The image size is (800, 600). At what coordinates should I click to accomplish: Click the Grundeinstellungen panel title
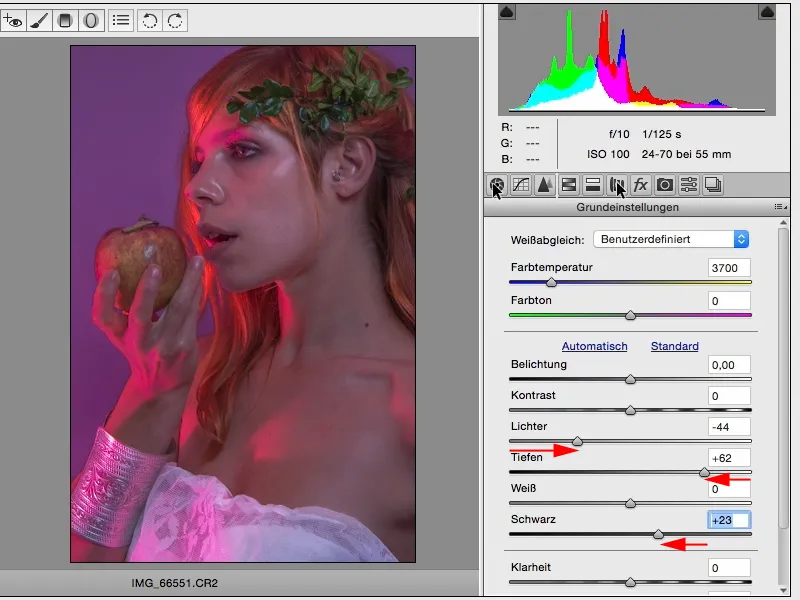(628, 207)
